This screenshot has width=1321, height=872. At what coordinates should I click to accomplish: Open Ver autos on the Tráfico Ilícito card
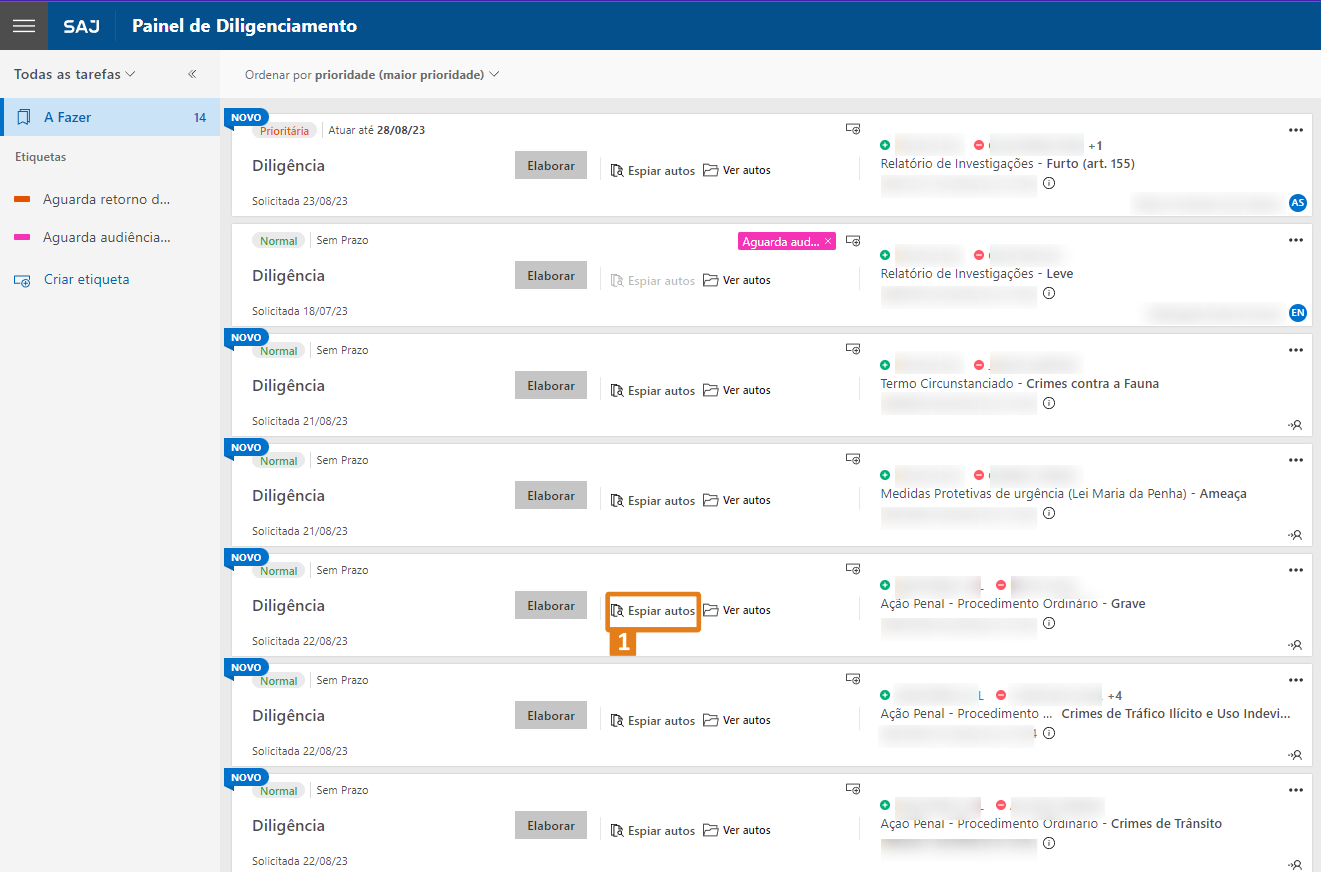tap(737, 720)
